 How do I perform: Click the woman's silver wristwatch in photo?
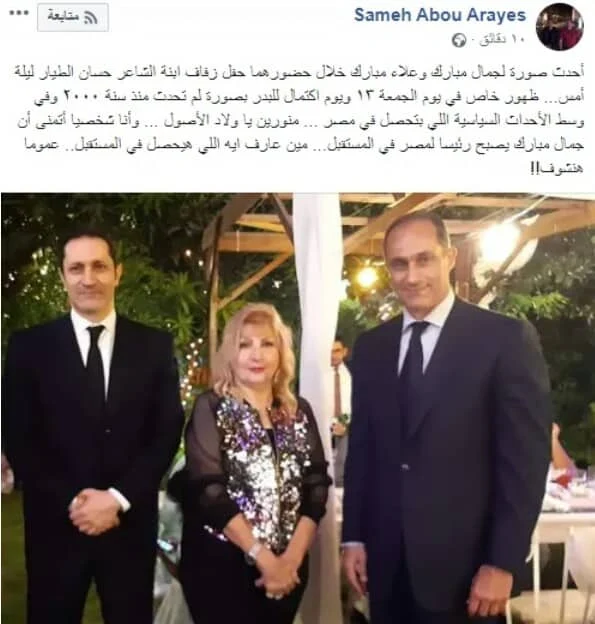(x=252, y=552)
